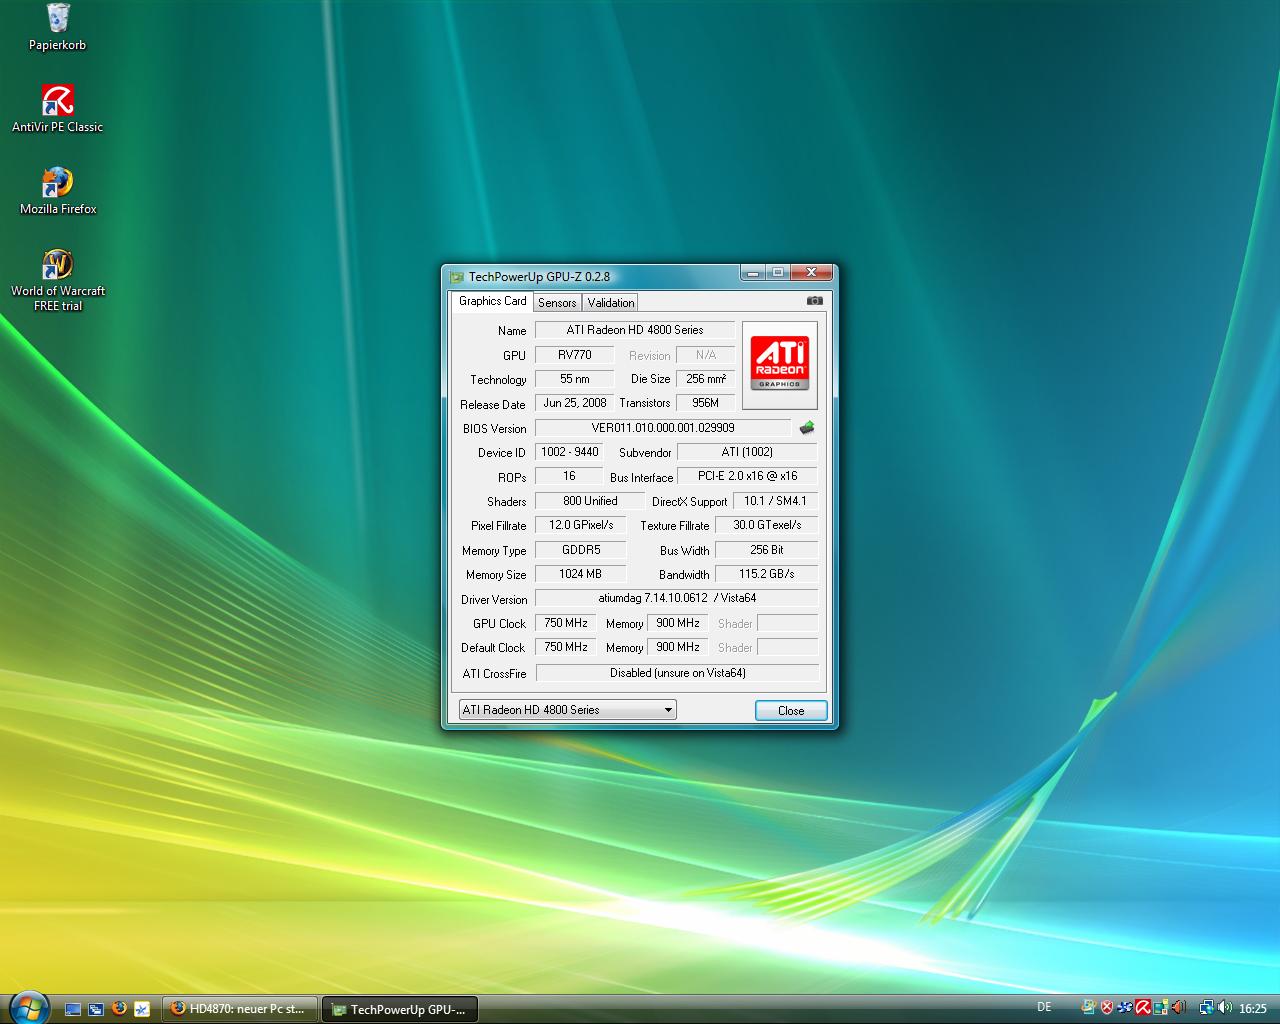Select the Mozilla Firefox desktop shortcut

click(x=58, y=191)
